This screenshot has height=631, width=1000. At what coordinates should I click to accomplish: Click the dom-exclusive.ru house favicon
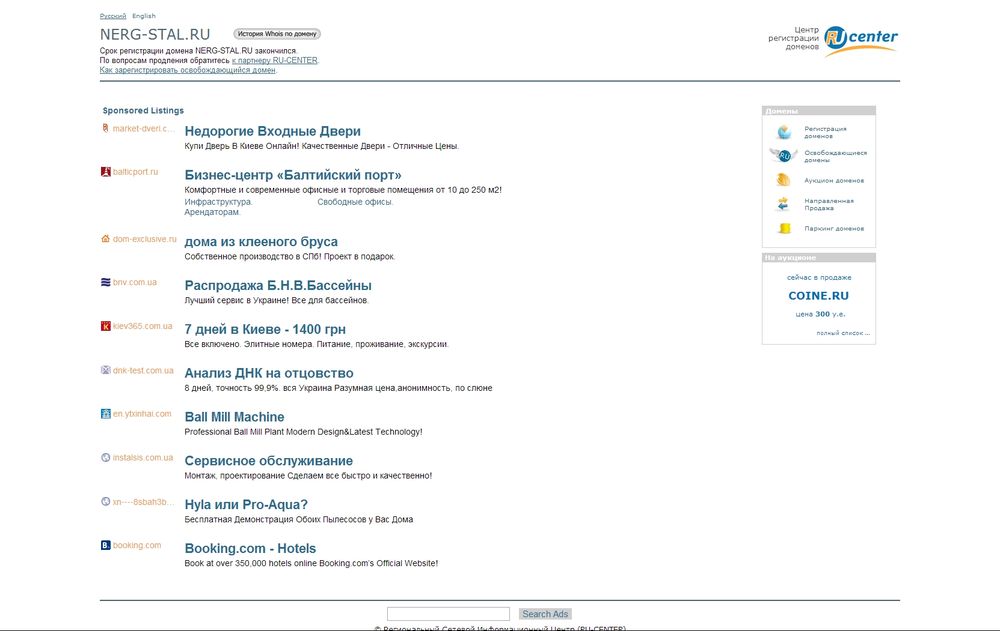click(x=106, y=239)
